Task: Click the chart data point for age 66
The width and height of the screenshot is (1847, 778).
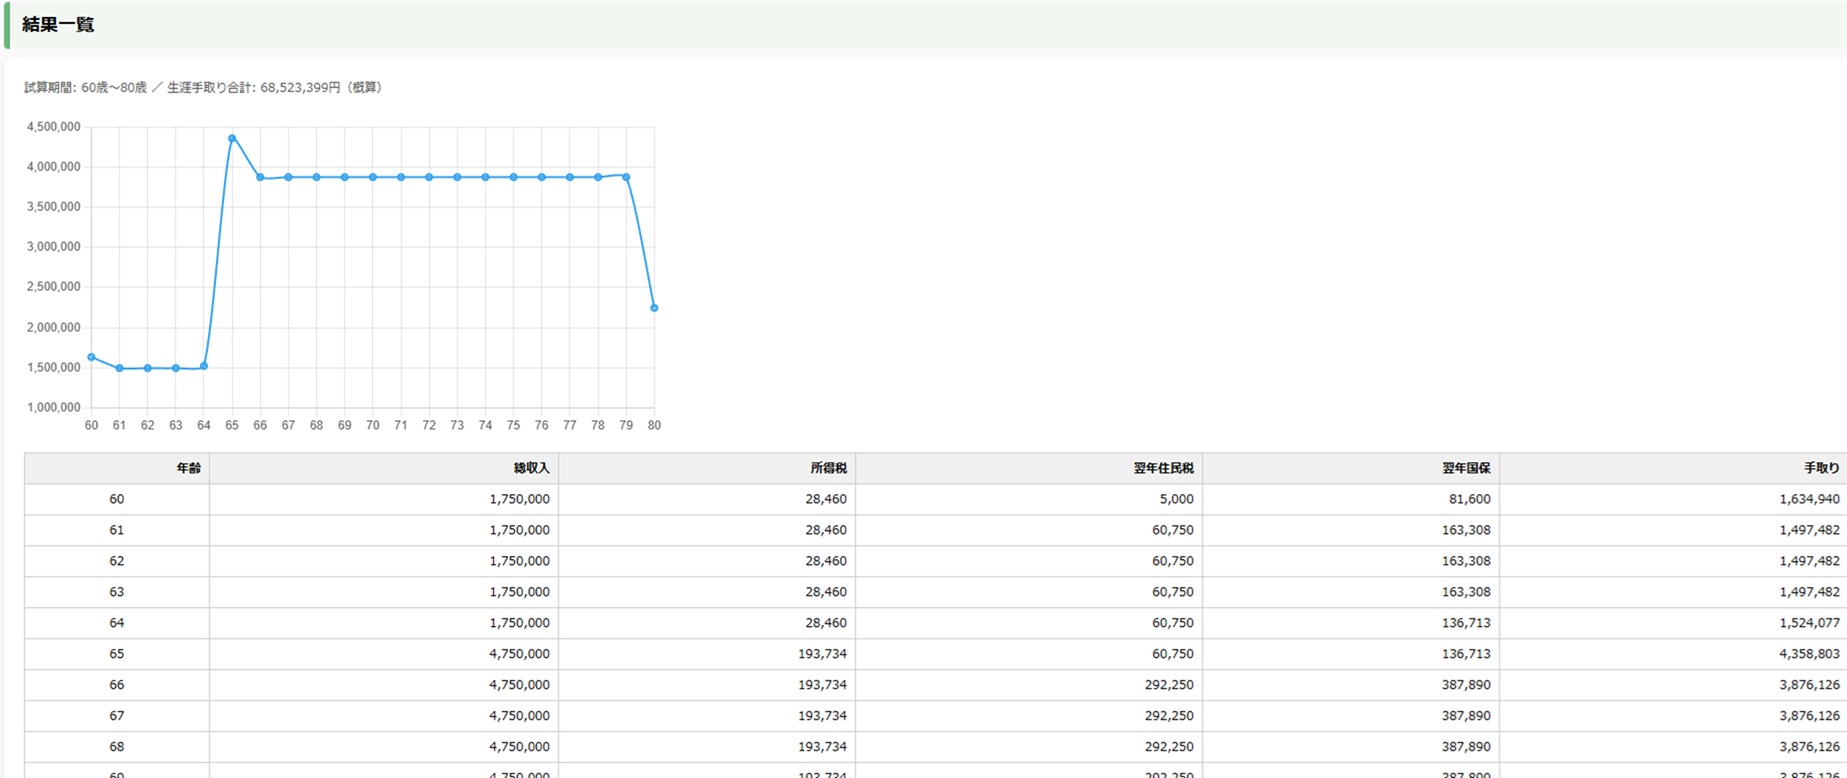Action: tap(260, 177)
